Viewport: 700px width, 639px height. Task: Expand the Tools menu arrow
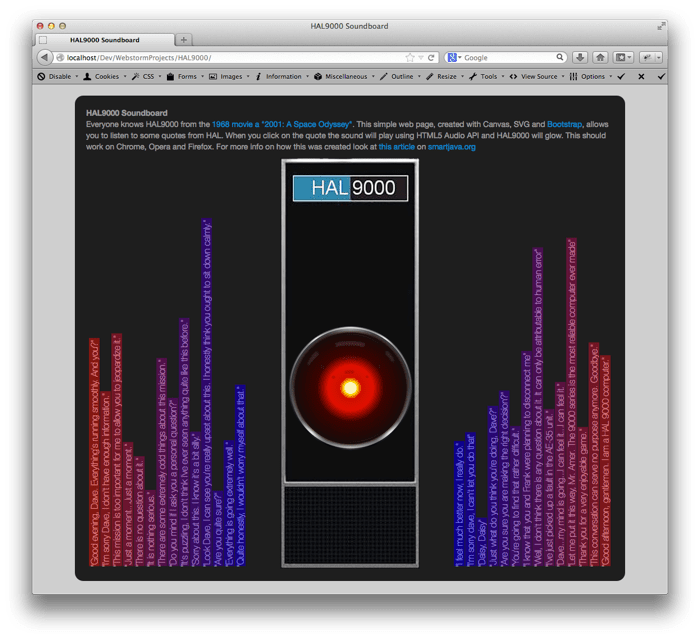503,76
